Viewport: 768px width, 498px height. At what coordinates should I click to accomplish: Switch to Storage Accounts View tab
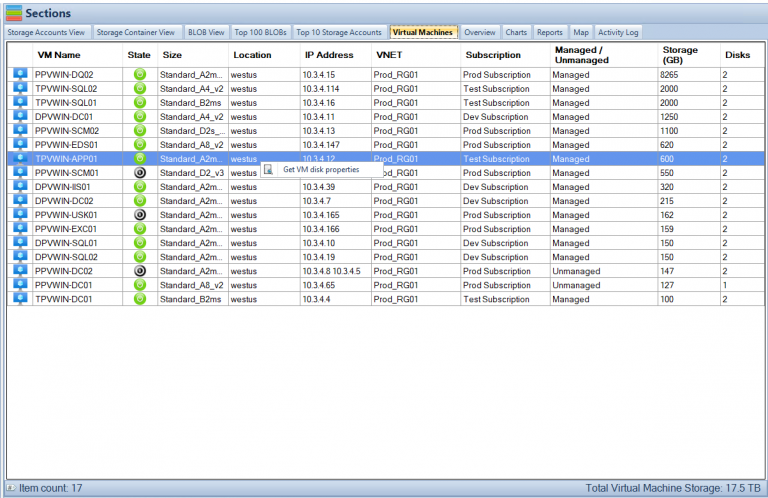47,32
